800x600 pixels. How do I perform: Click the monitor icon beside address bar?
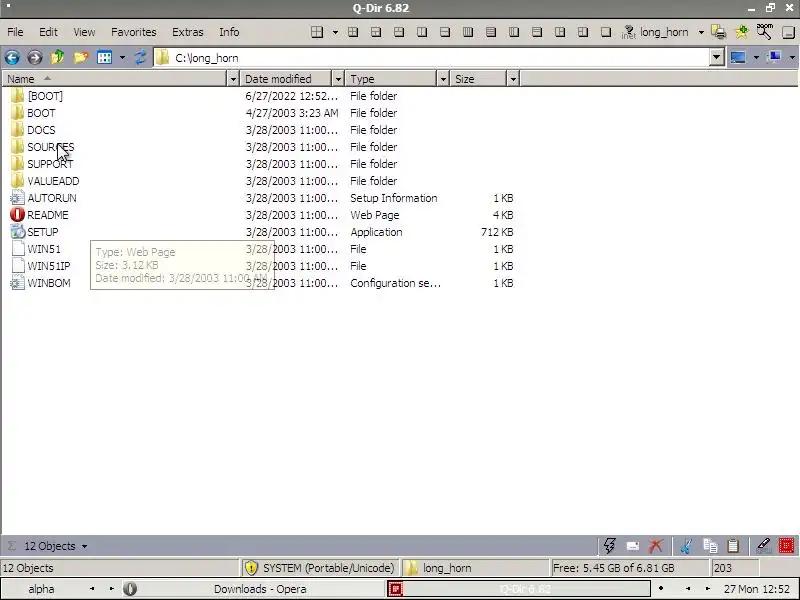point(738,57)
